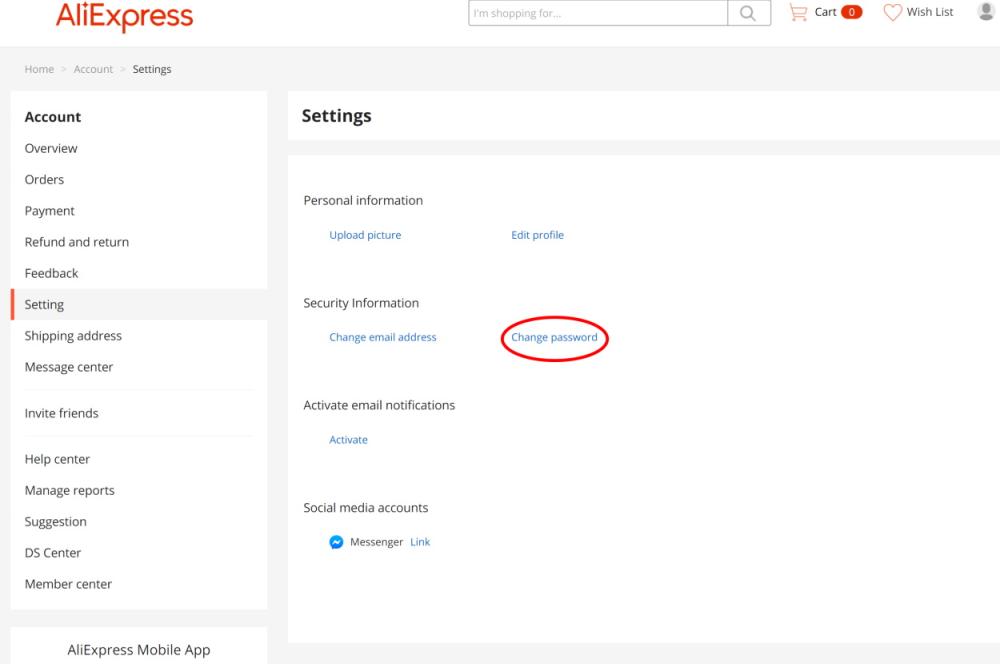Click Change password link
Viewport: 1000px width, 664px height.
click(x=554, y=337)
